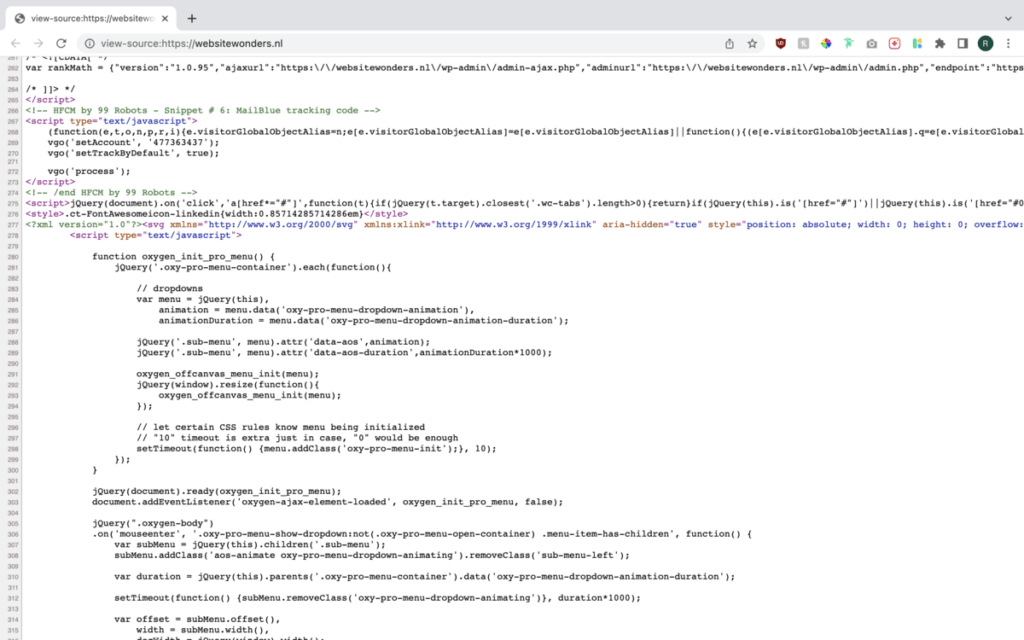Open a new tab with the plus button

(x=192, y=17)
